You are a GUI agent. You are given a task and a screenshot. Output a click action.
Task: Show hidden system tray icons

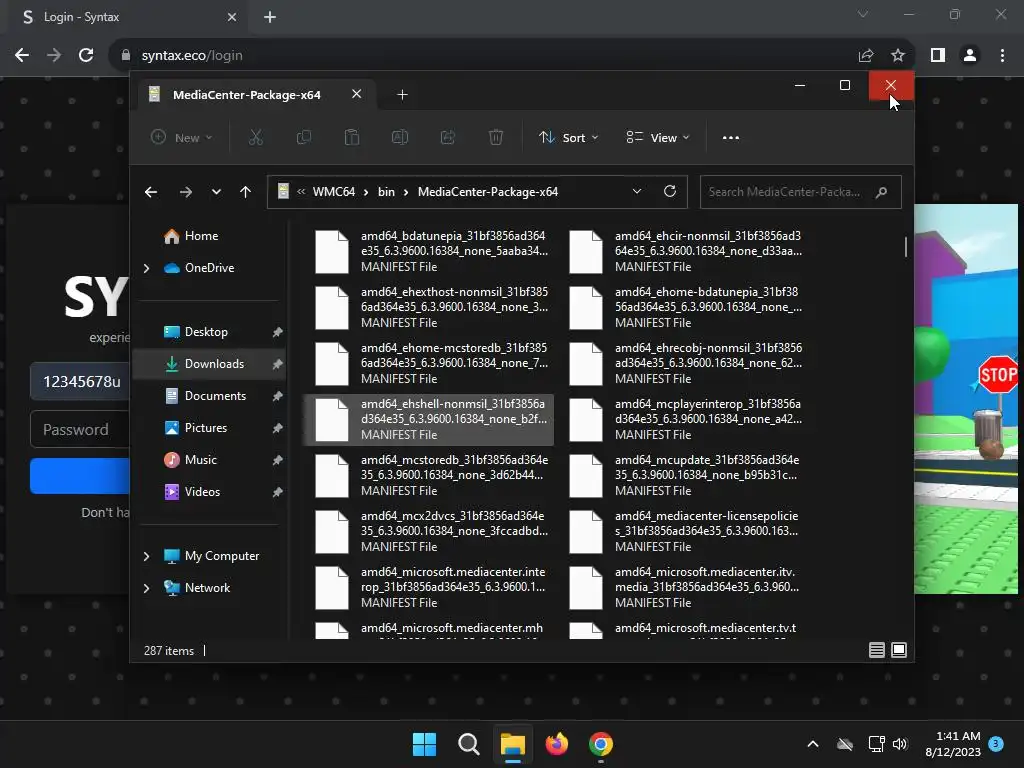(x=813, y=744)
